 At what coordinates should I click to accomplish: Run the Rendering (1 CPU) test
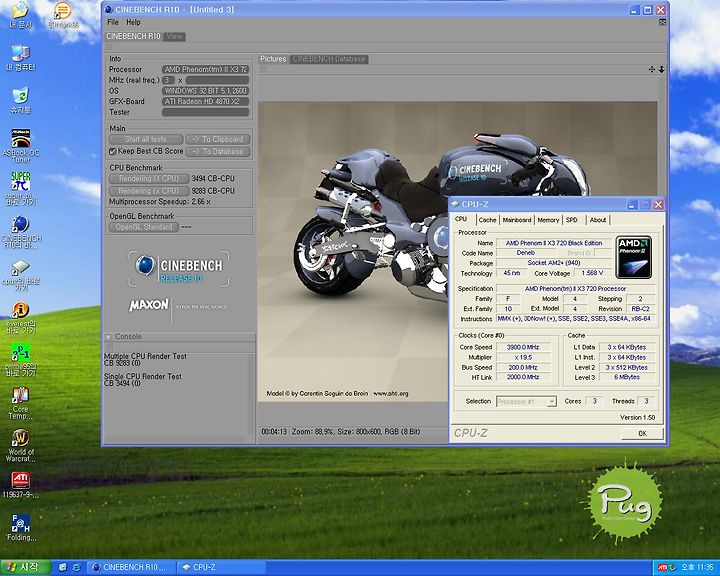[x=149, y=178]
